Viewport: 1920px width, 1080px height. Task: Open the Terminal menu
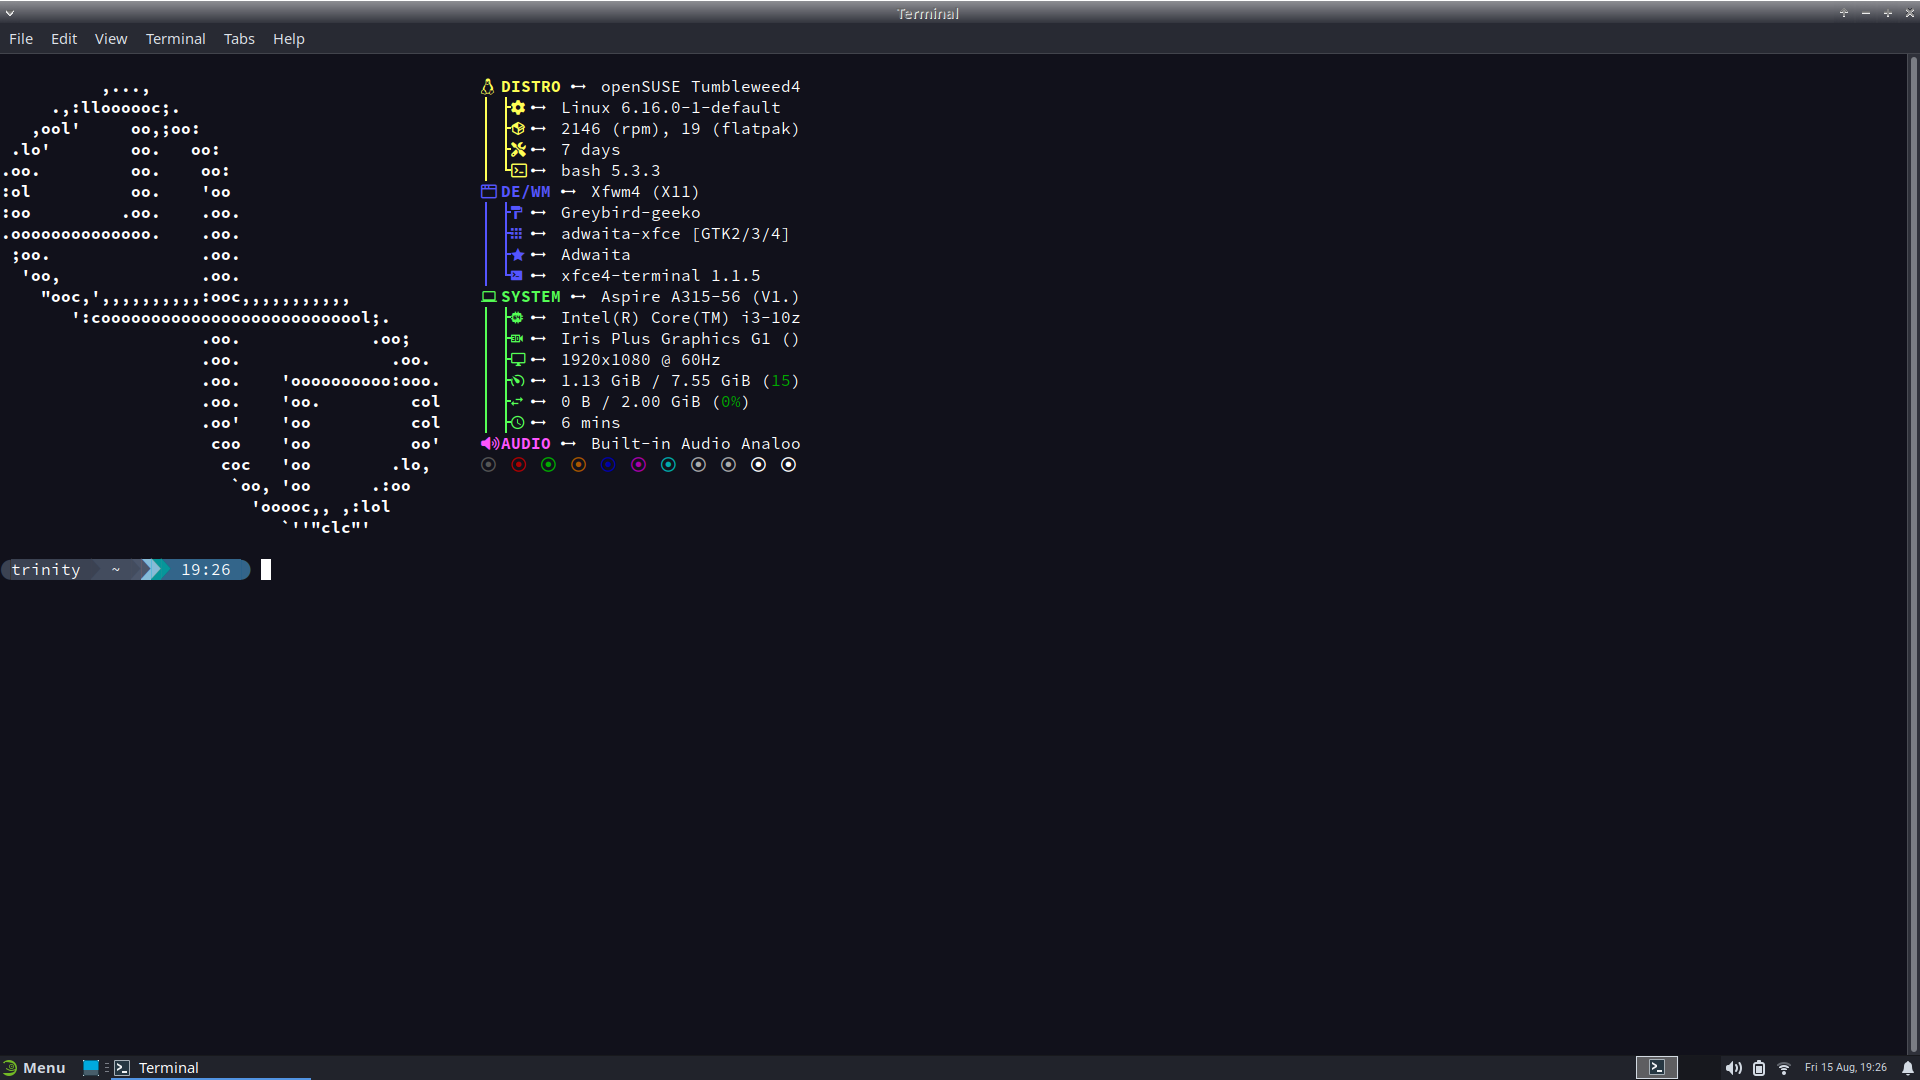[x=175, y=39]
